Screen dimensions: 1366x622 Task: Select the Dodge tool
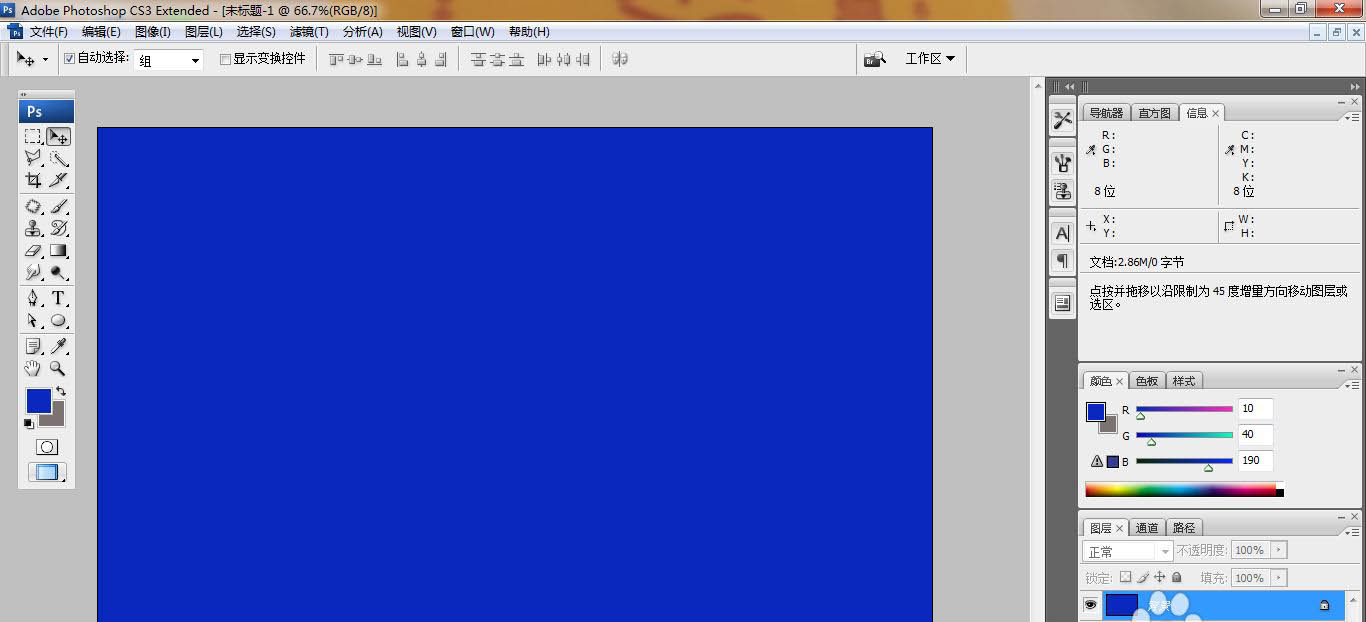coord(59,273)
